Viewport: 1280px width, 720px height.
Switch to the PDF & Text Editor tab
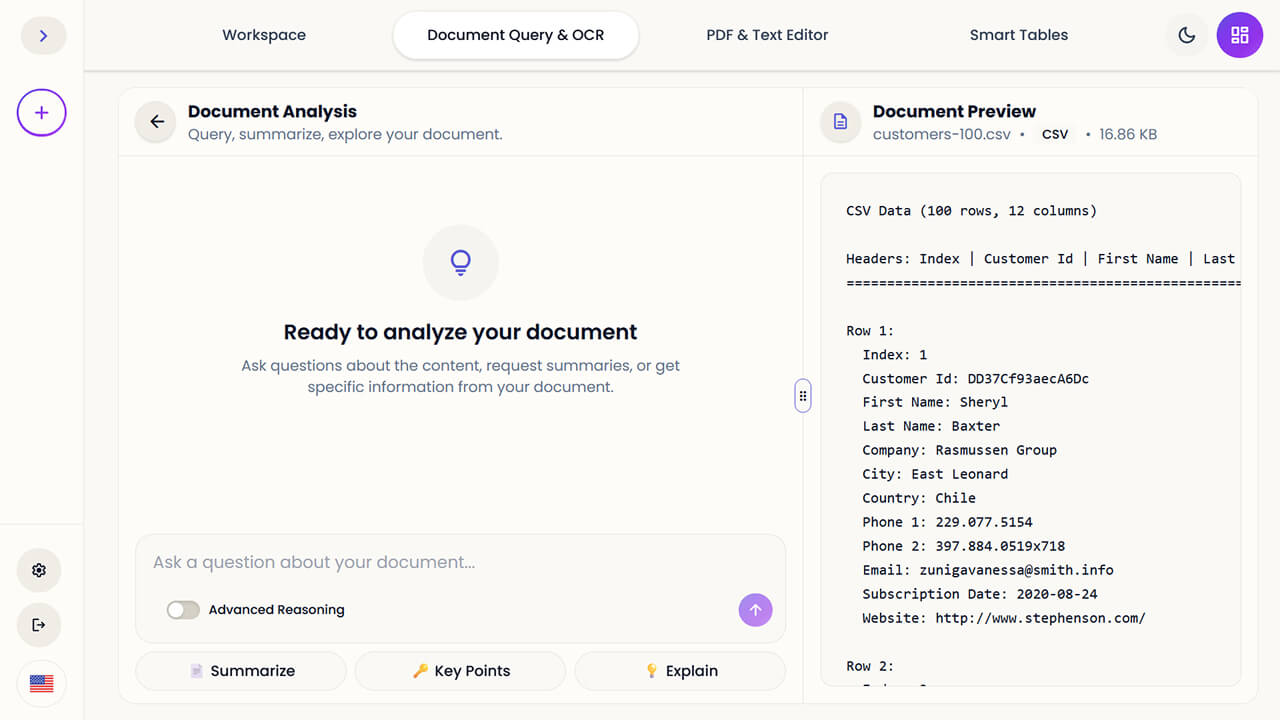coord(767,34)
